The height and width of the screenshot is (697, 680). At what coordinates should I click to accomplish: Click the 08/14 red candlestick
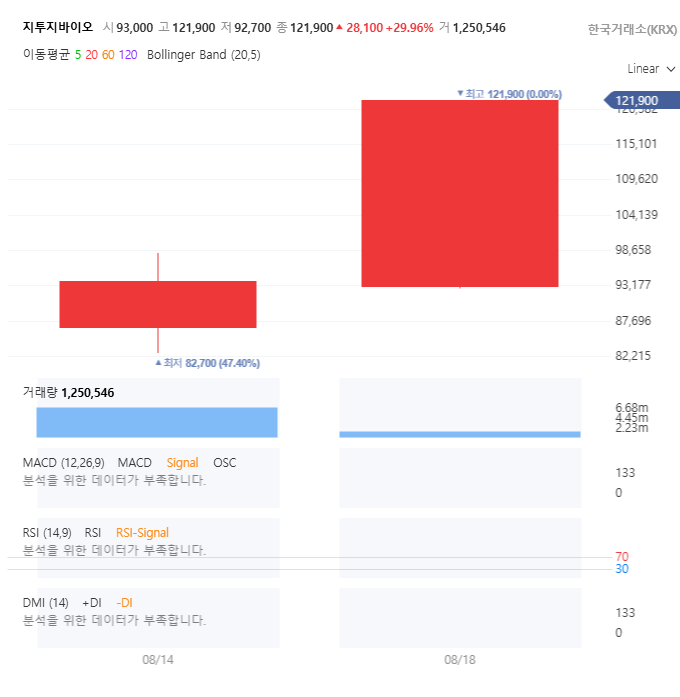point(158,304)
